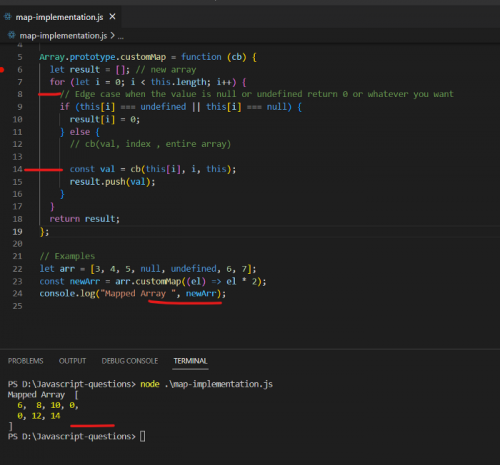
Task: Switch to the PROBLEMS panel tab
Action: pyautogui.click(x=26, y=361)
